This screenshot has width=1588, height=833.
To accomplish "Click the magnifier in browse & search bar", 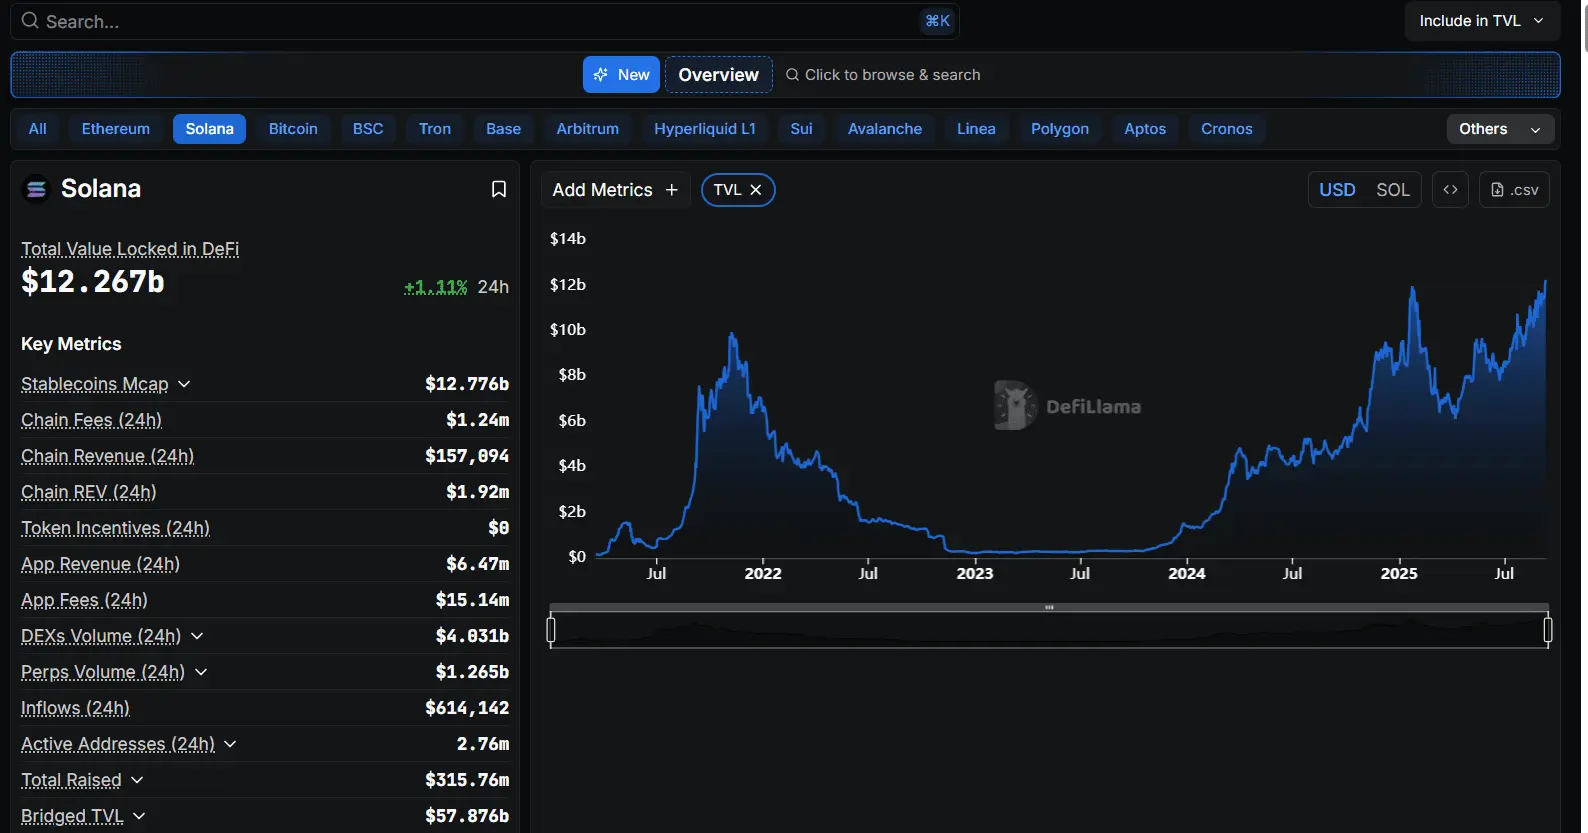I will pyautogui.click(x=792, y=75).
